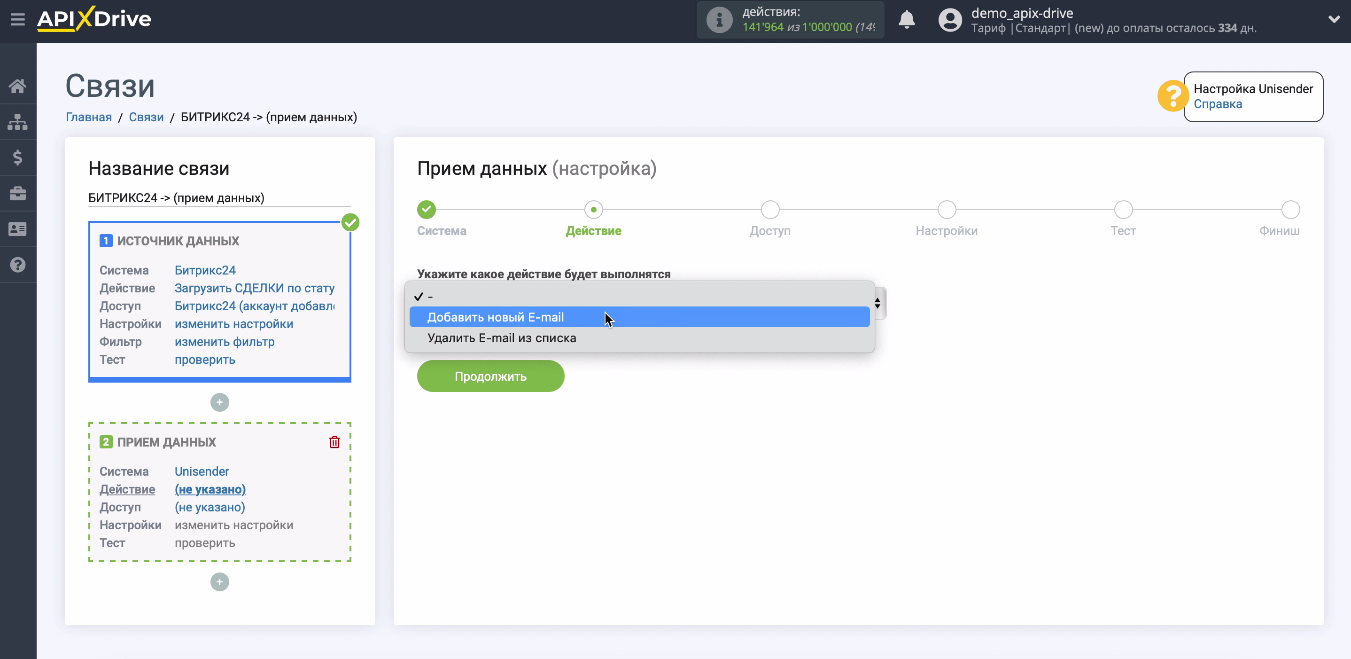Select the Система step circle
The height and width of the screenshot is (659, 1351).
(x=426, y=209)
